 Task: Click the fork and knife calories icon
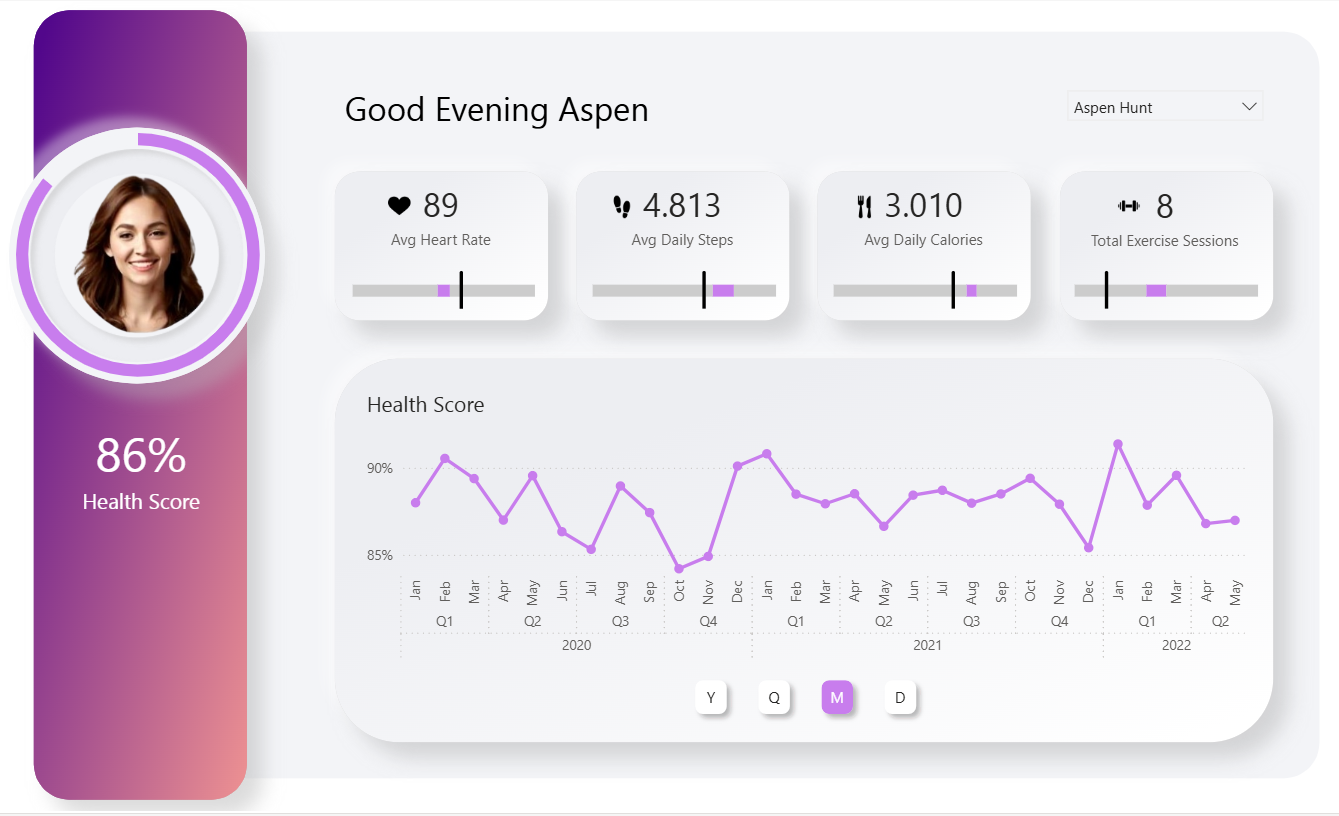(x=865, y=206)
